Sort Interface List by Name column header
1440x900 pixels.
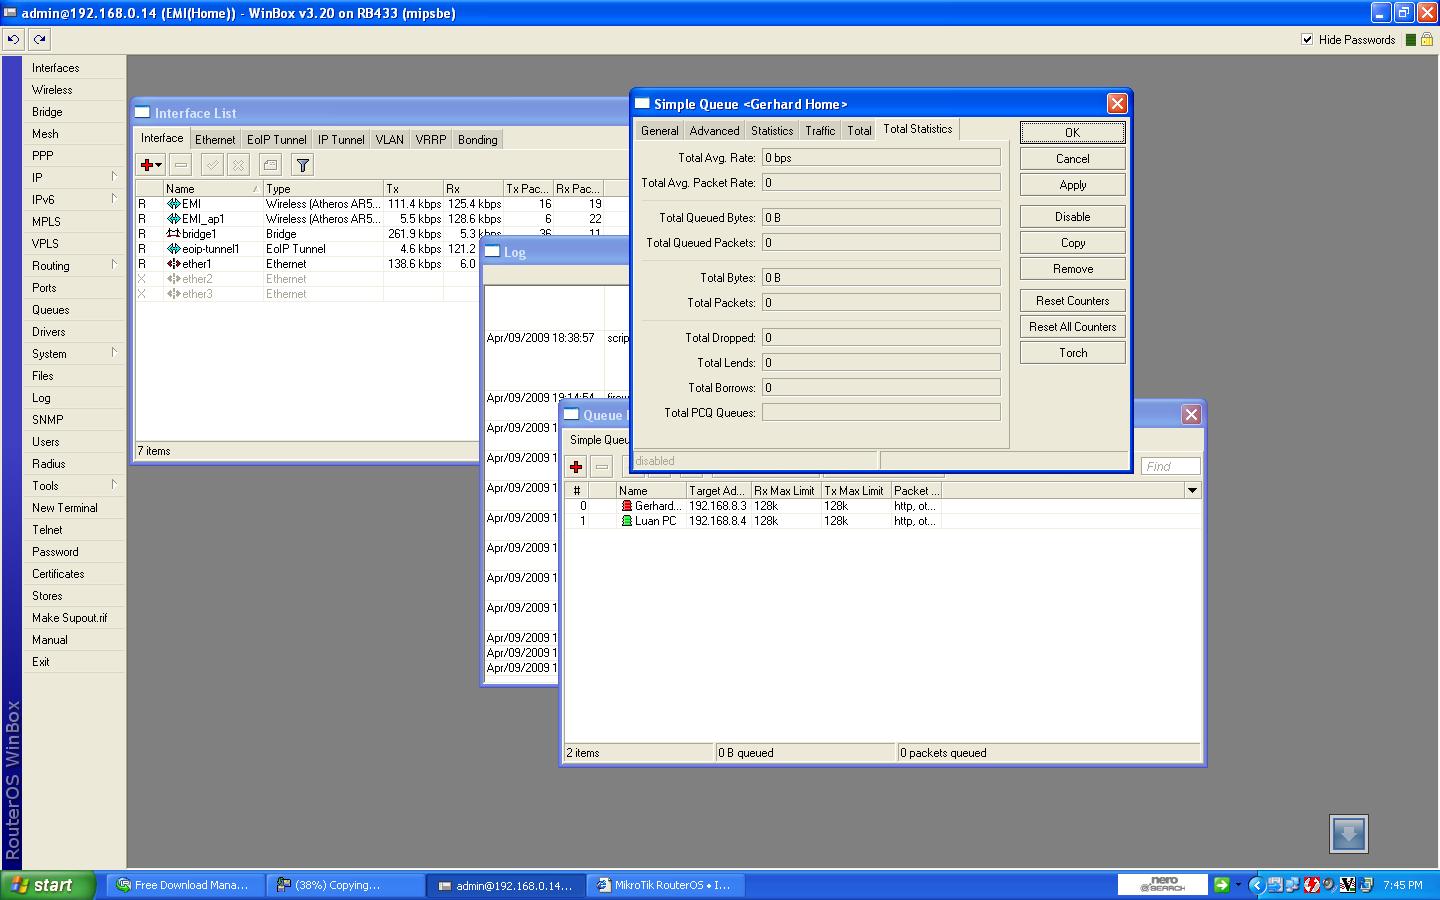(212, 189)
